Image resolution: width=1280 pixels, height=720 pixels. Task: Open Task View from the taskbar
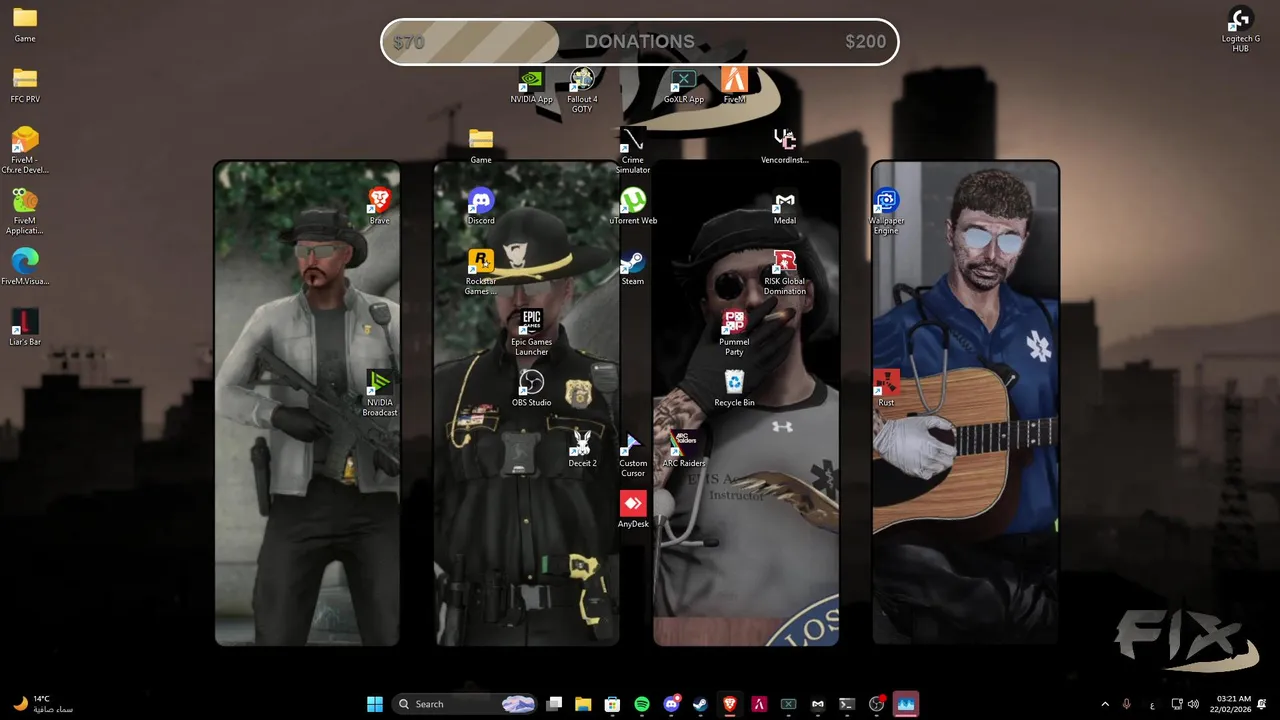(554, 704)
